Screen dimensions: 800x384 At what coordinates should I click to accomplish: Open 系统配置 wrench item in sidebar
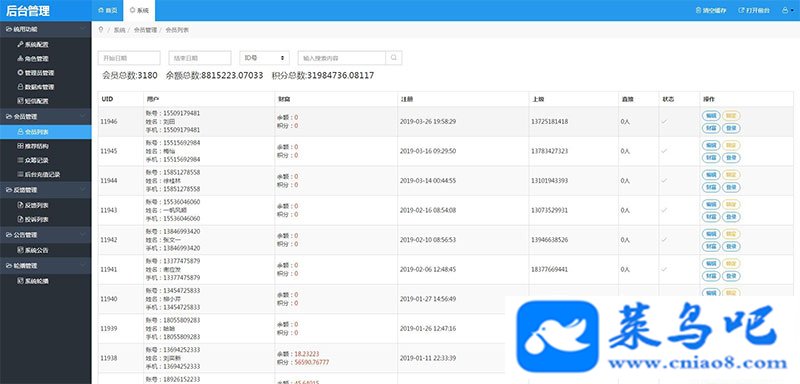(33, 44)
